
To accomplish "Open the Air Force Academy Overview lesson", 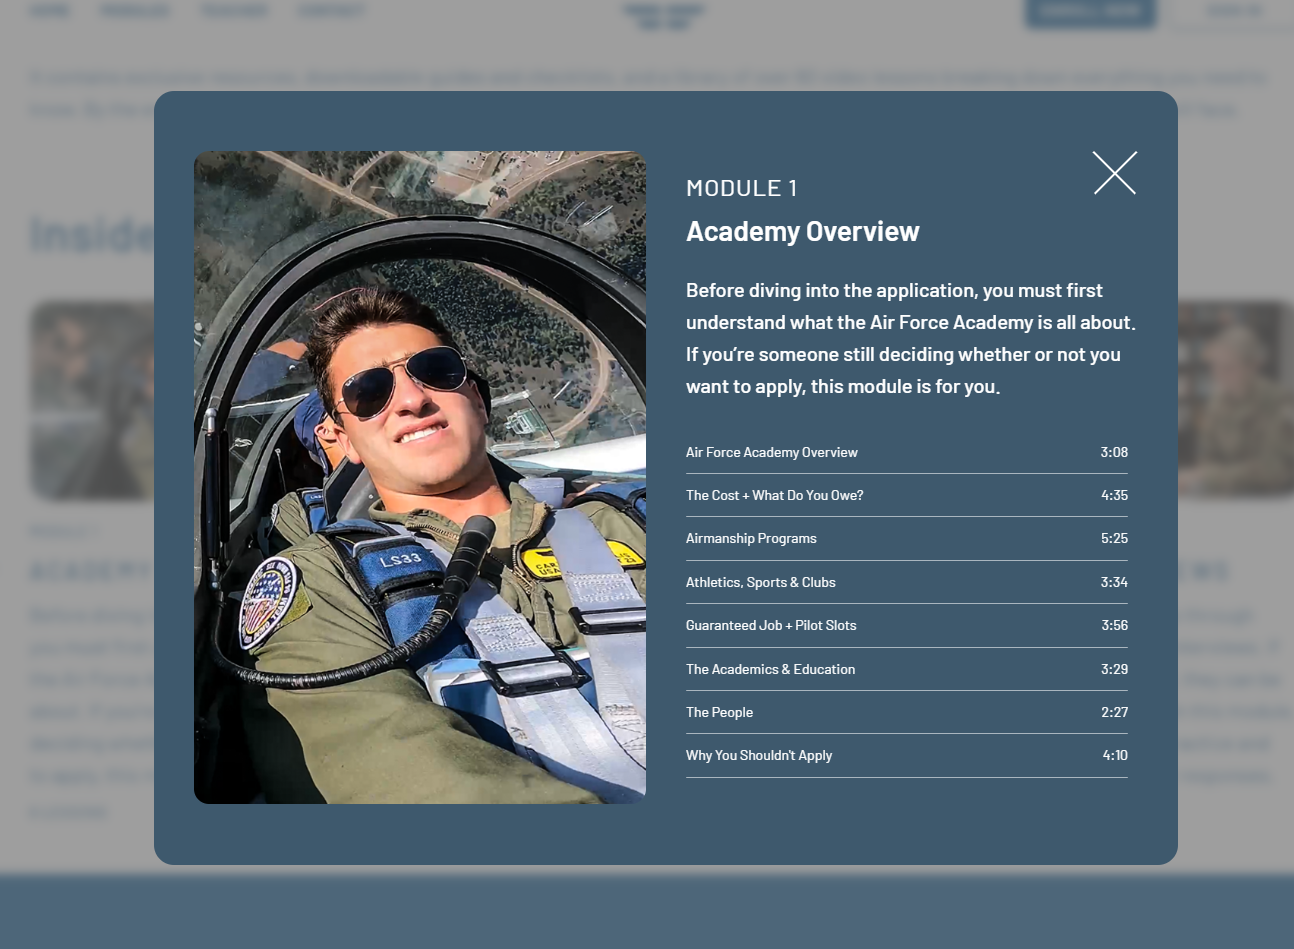I will point(907,452).
